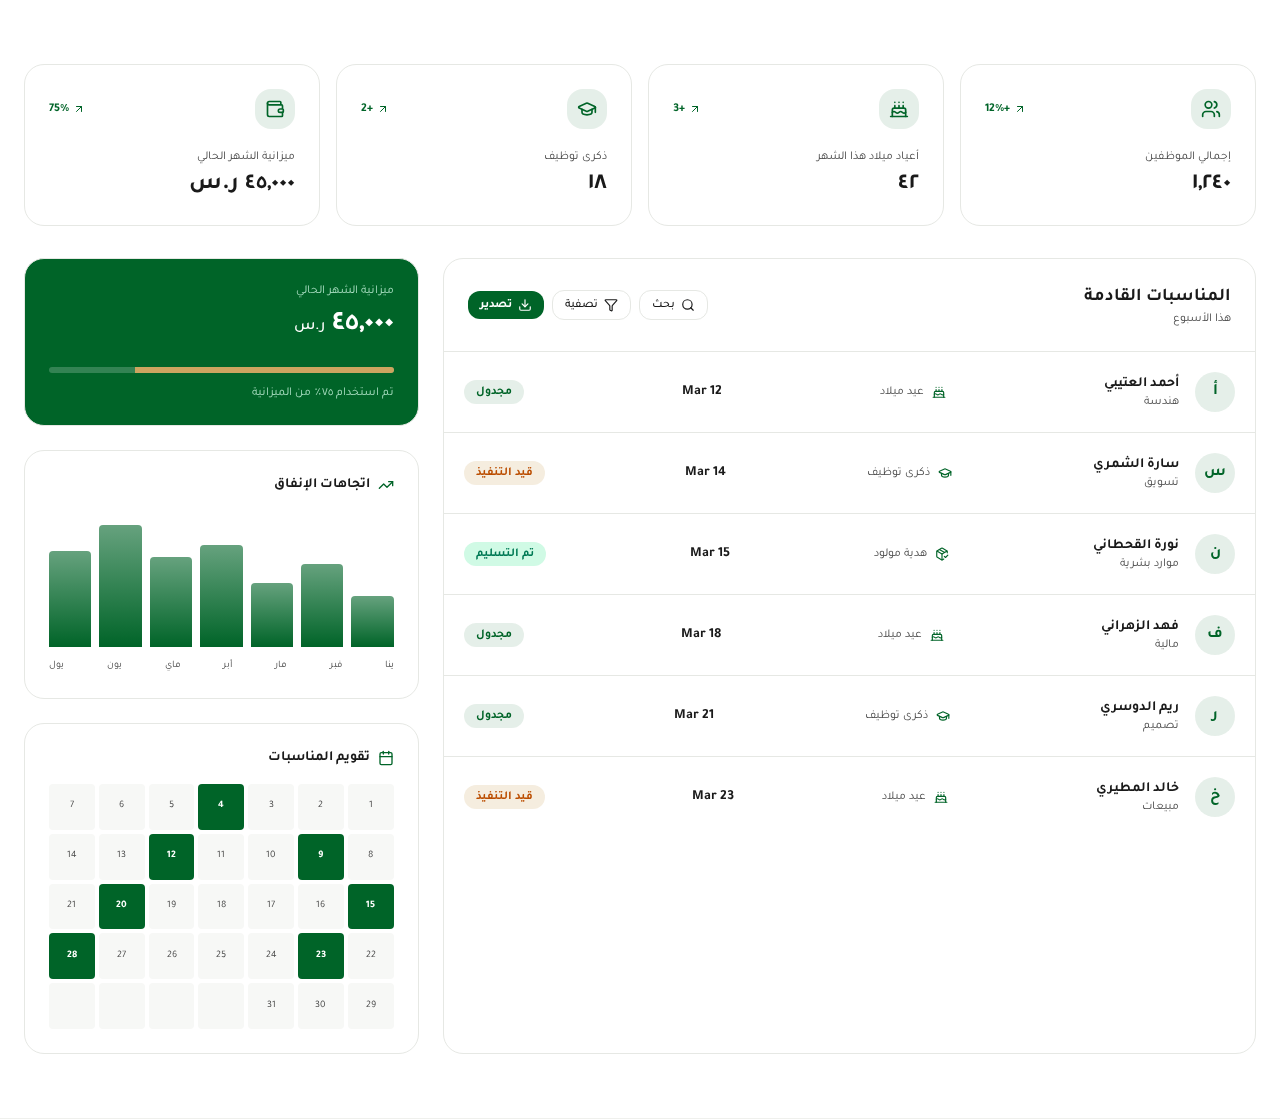
Task: Click the avatar of سارة الشمري
Action: coord(1215,473)
